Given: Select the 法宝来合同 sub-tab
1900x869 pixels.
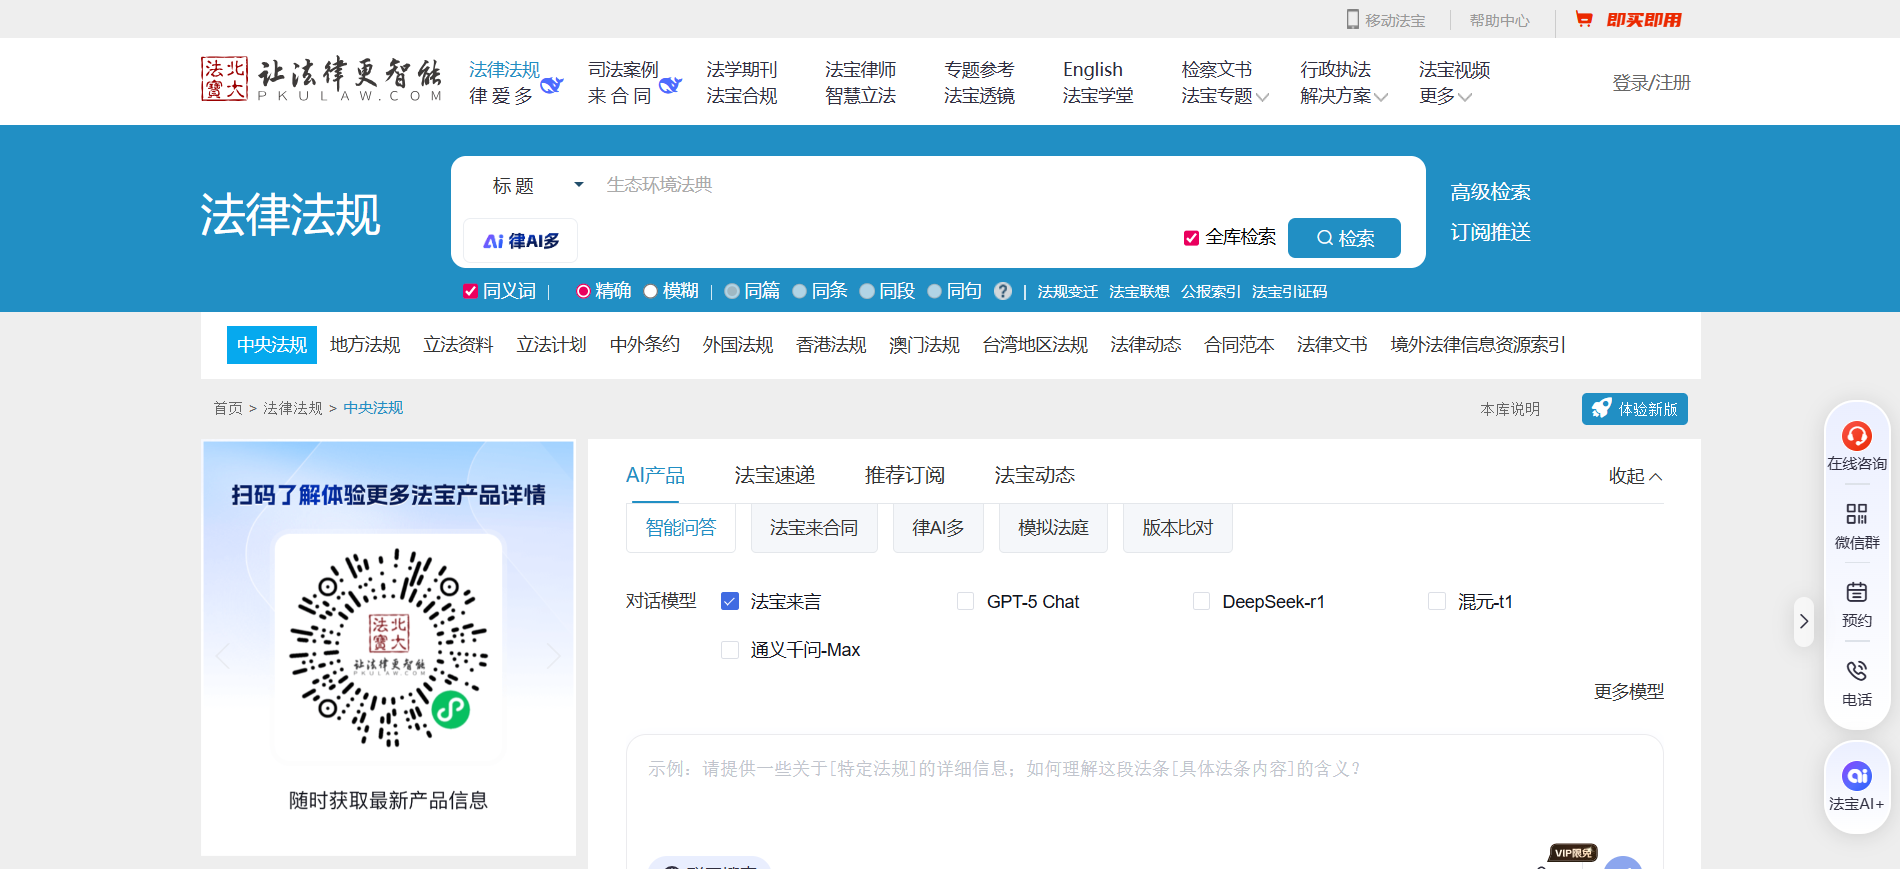Looking at the screenshot, I should [x=814, y=528].
